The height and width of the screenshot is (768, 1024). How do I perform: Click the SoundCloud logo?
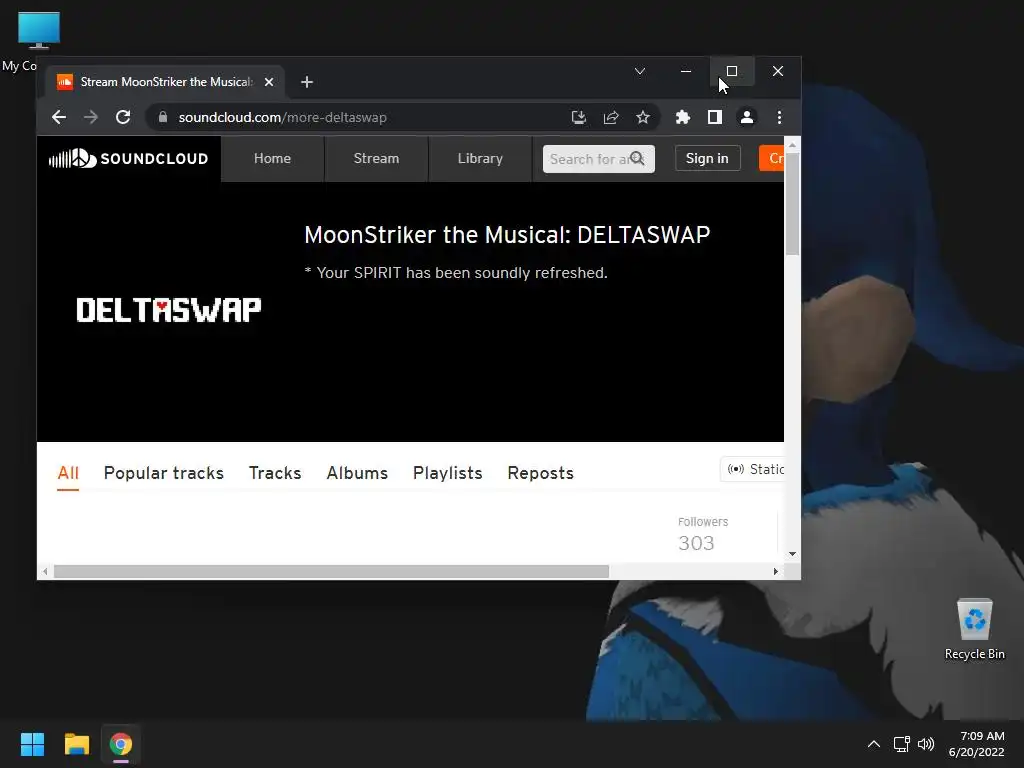pos(128,159)
